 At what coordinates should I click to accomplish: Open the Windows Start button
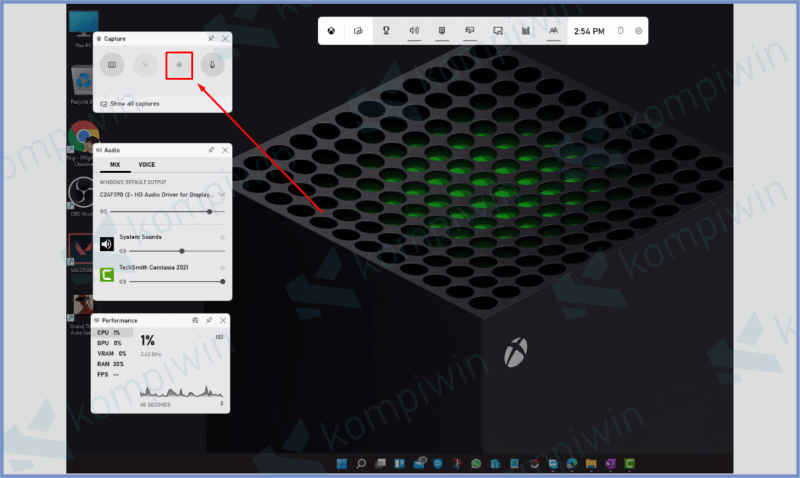[342, 464]
